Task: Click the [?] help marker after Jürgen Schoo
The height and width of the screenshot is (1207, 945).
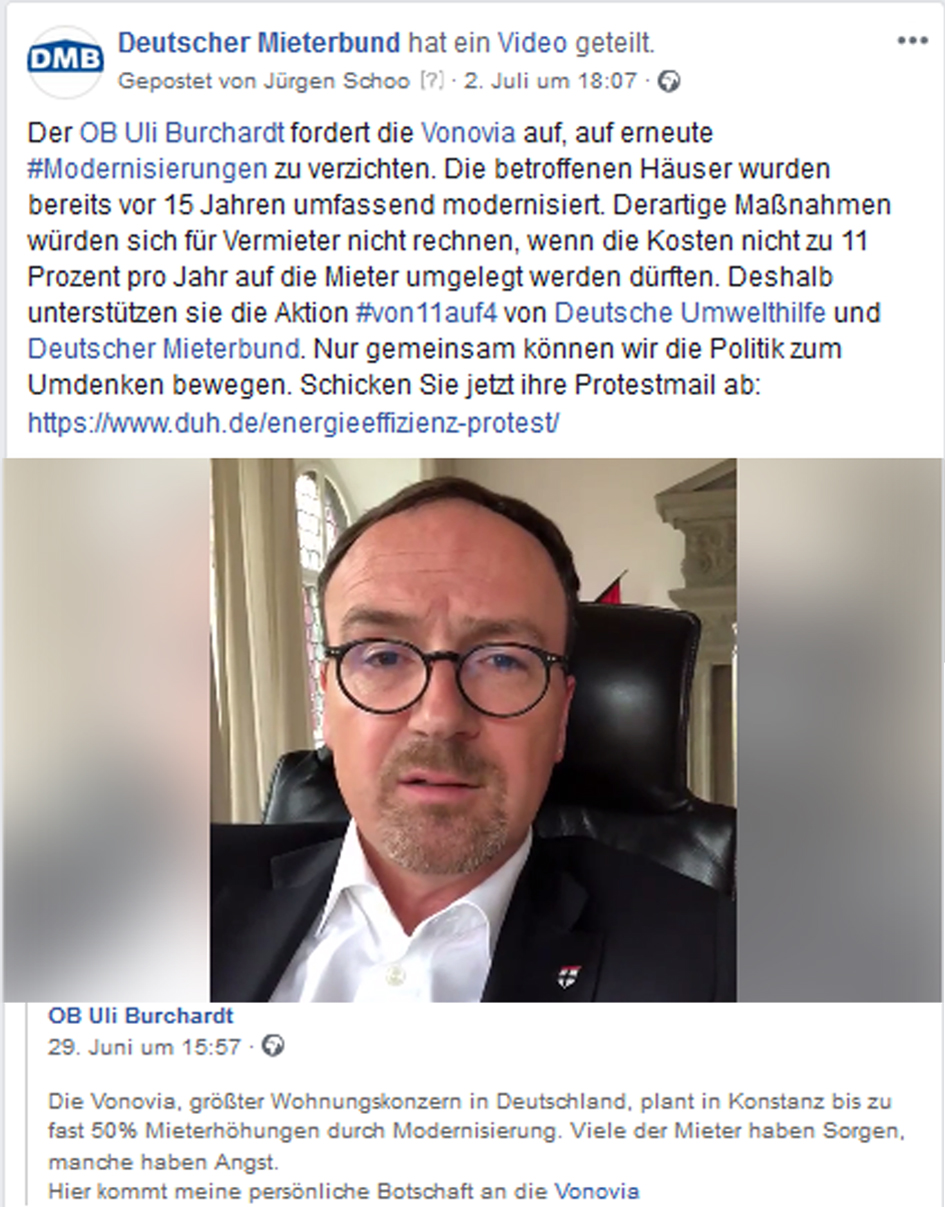Action: click(x=431, y=82)
